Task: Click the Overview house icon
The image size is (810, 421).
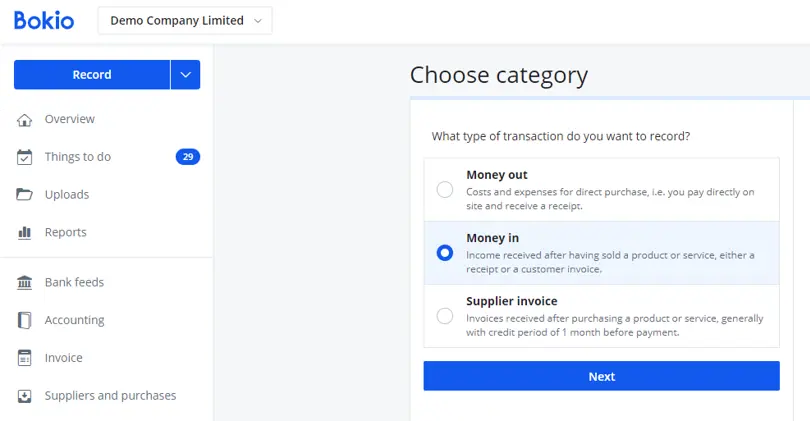Action: click(24, 120)
